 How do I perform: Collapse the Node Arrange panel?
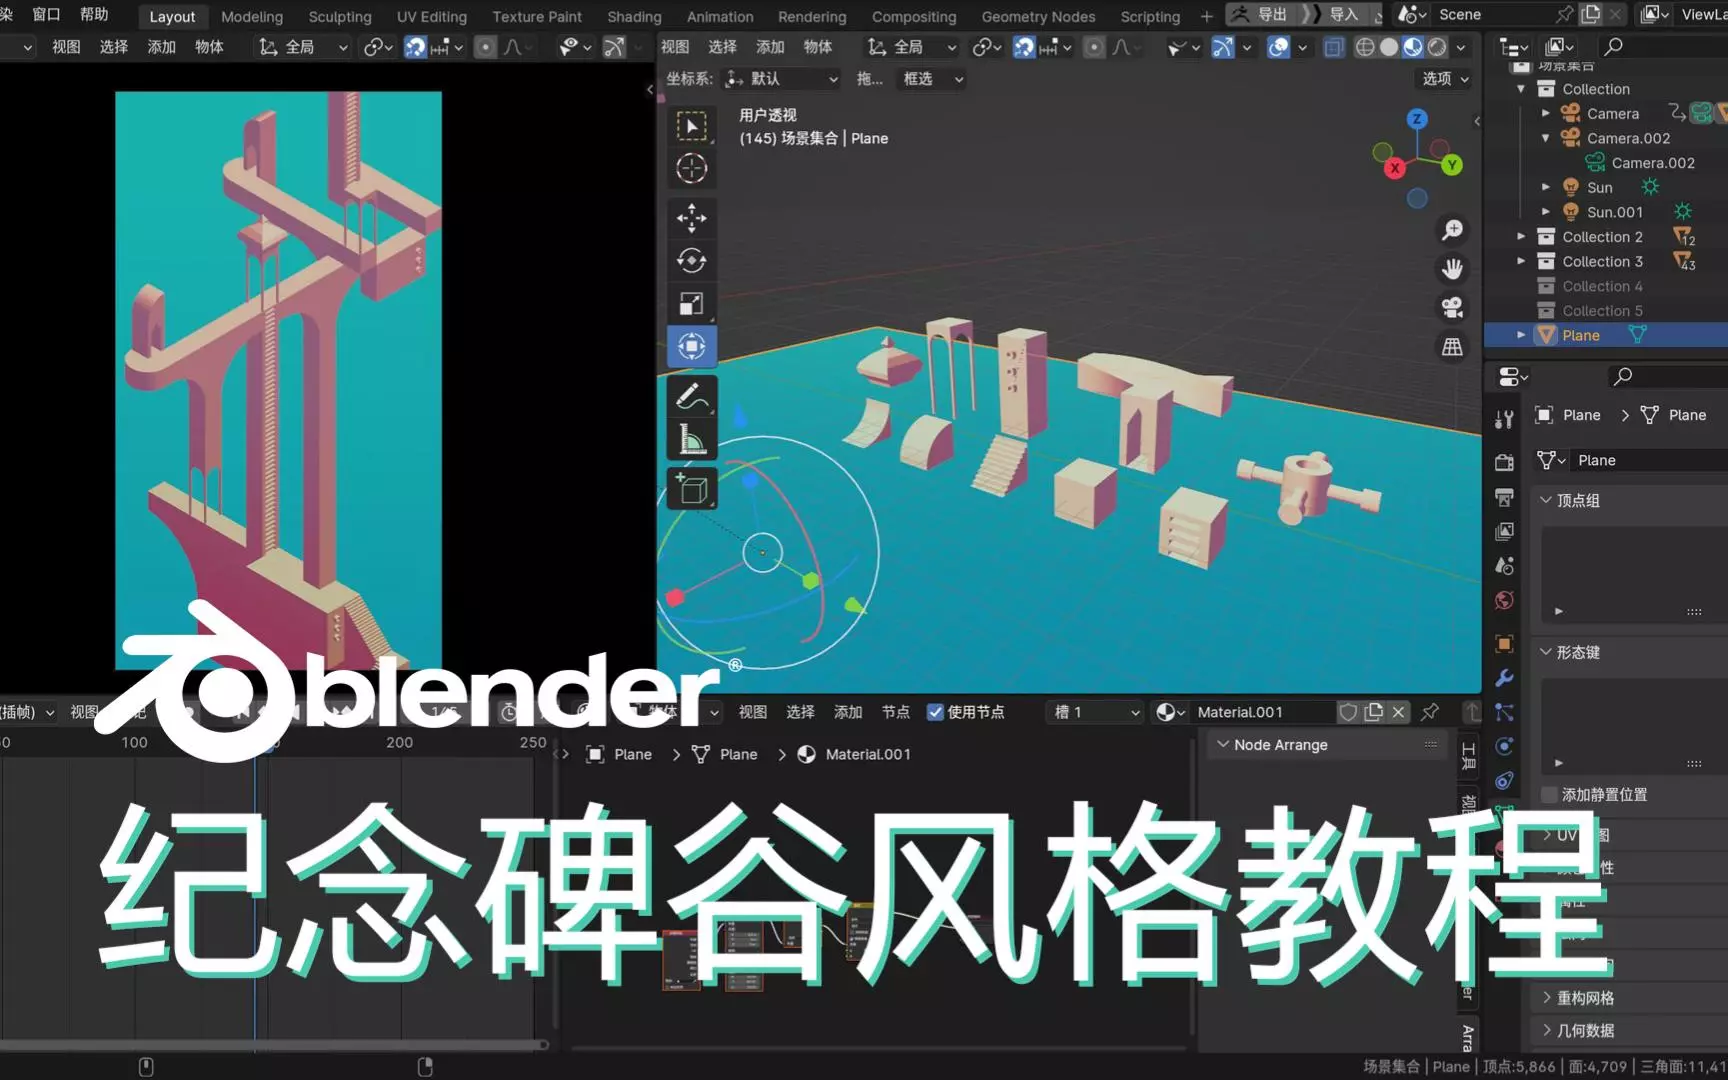pos(1223,745)
